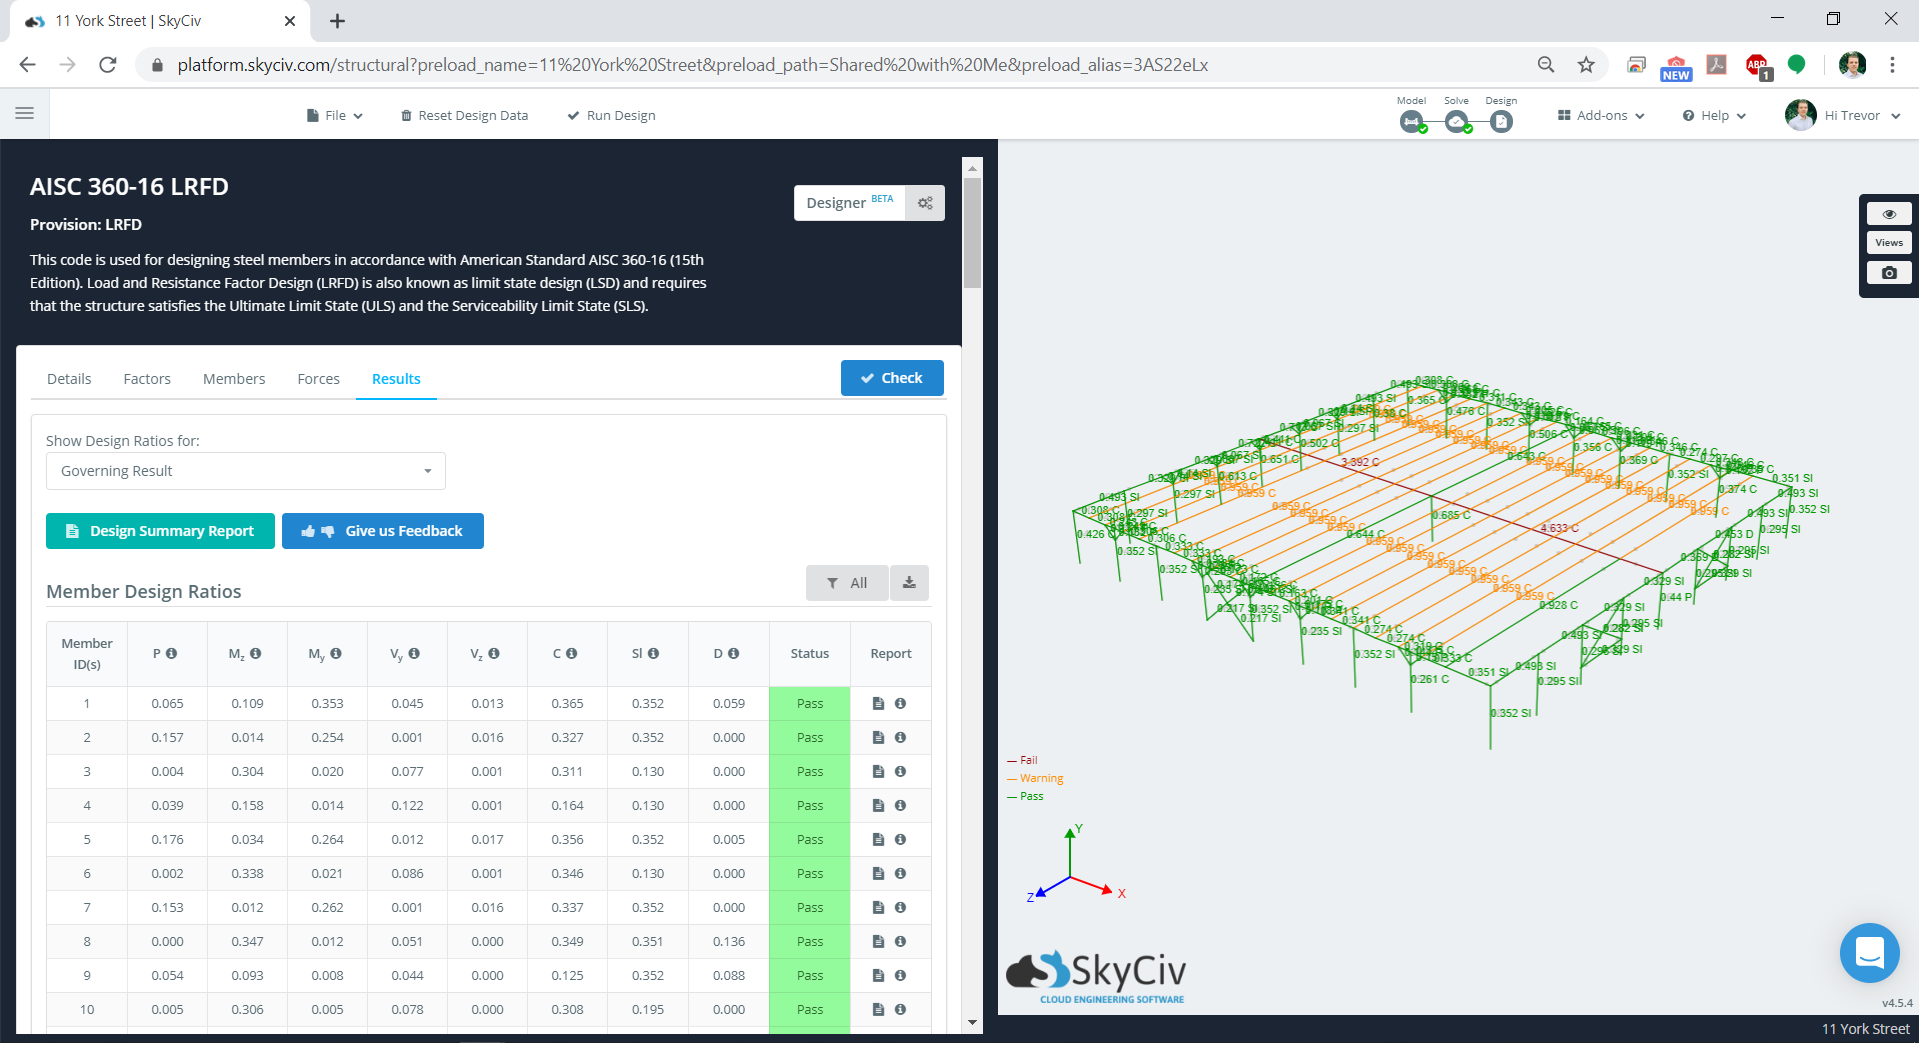Screen dimensions: 1919x1043
Task: Show info for the SI column
Action: 653,653
